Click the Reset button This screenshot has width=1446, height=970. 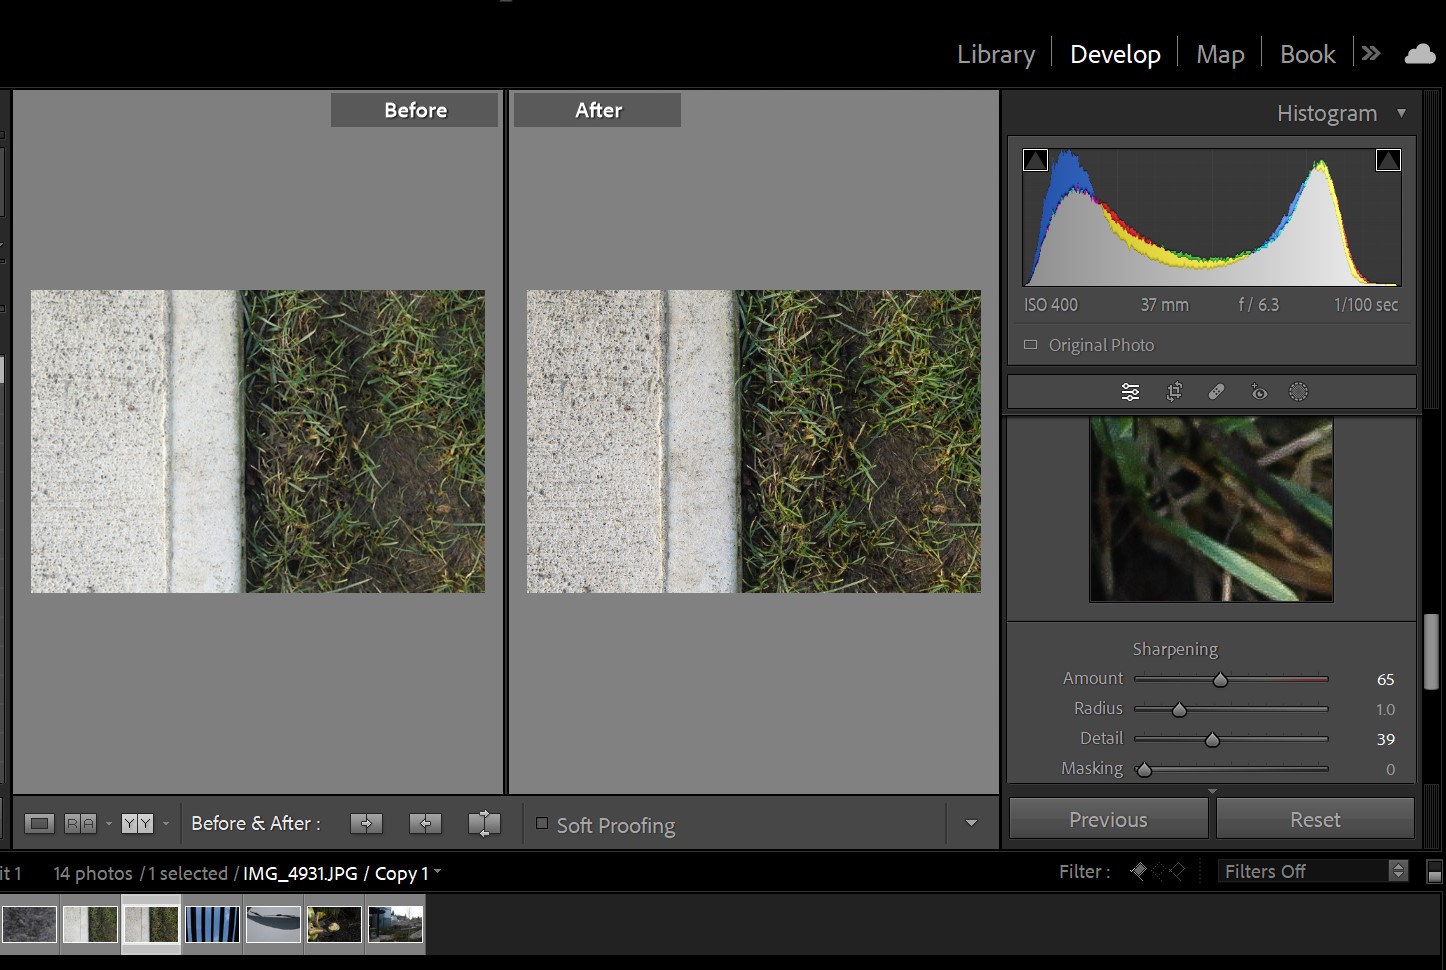tap(1314, 819)
